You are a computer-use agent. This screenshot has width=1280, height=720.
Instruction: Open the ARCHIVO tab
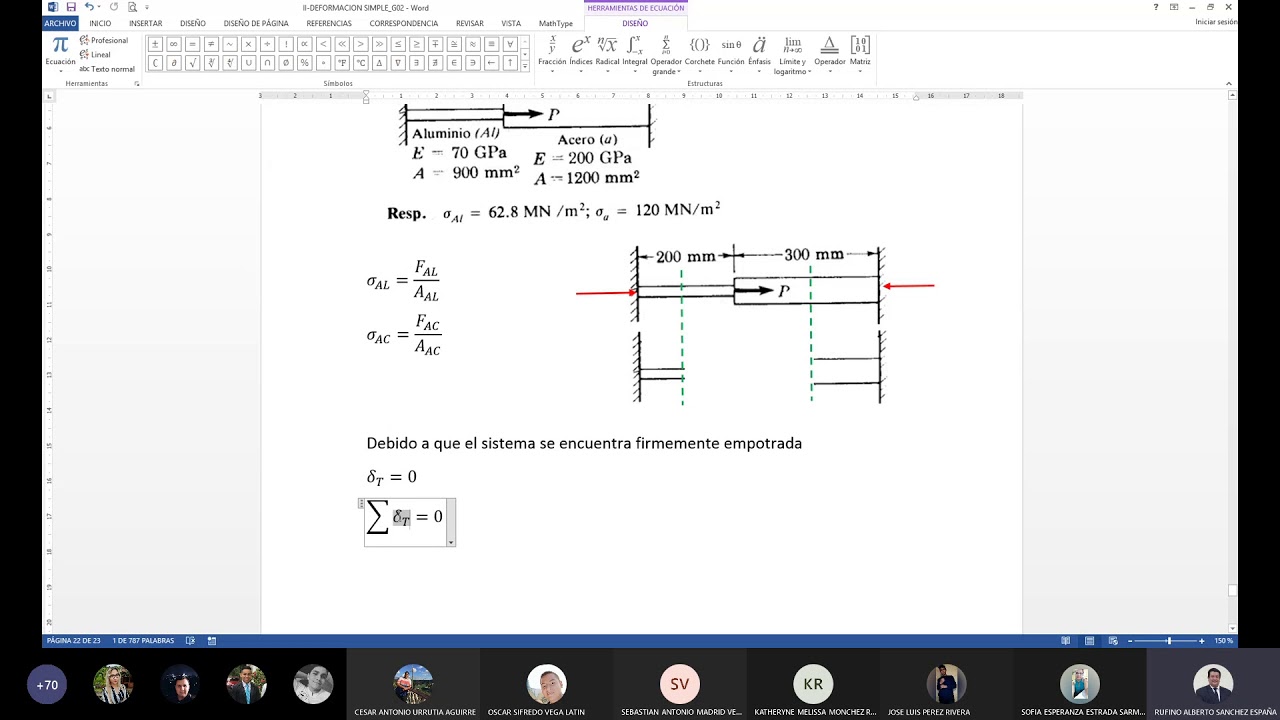pyautogui.click(x=60, y=23)
